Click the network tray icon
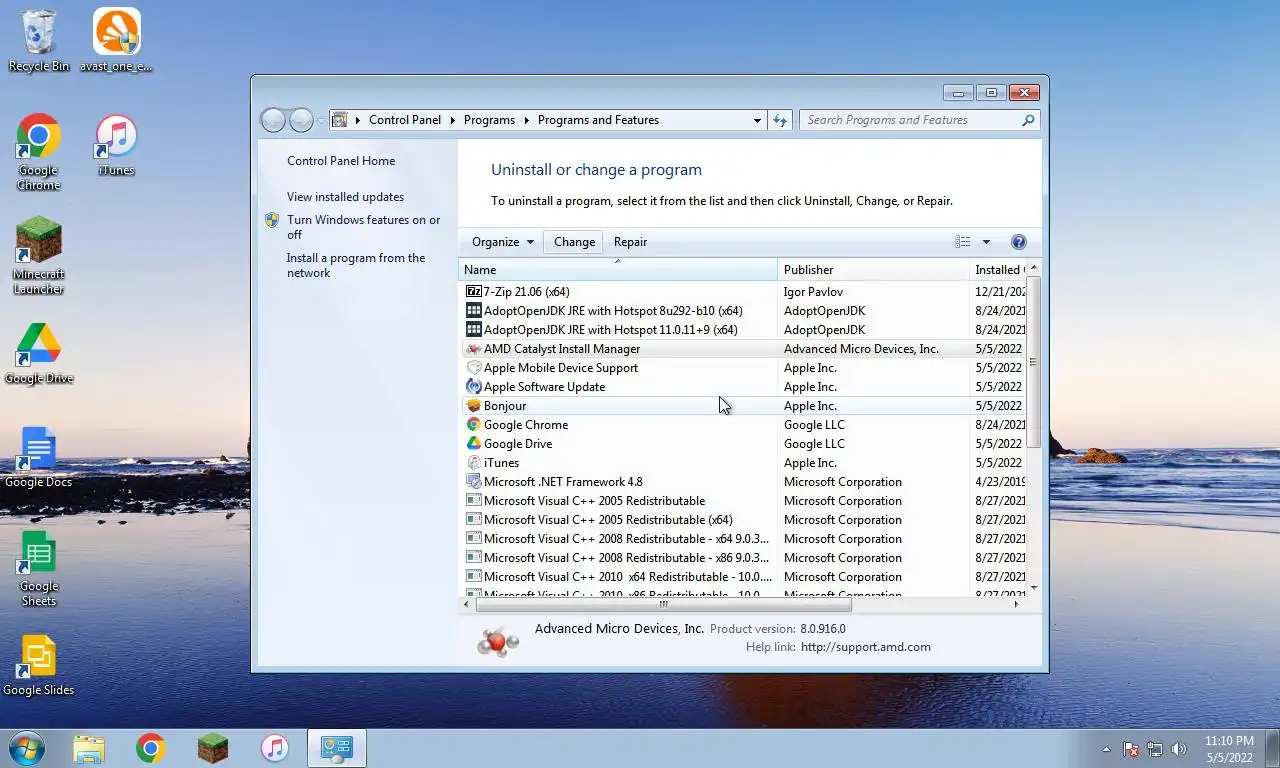Image resolution: width=1280 pixels, height=768 pixels. [1155, 749]
